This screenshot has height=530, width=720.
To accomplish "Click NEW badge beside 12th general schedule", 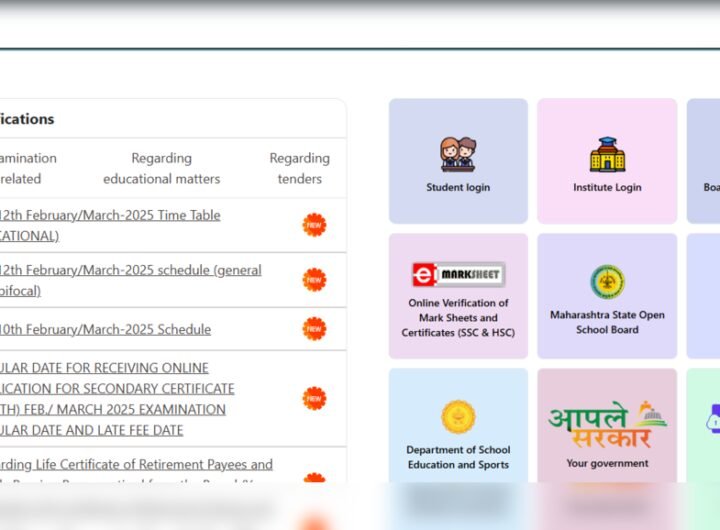I will (314, 280).
